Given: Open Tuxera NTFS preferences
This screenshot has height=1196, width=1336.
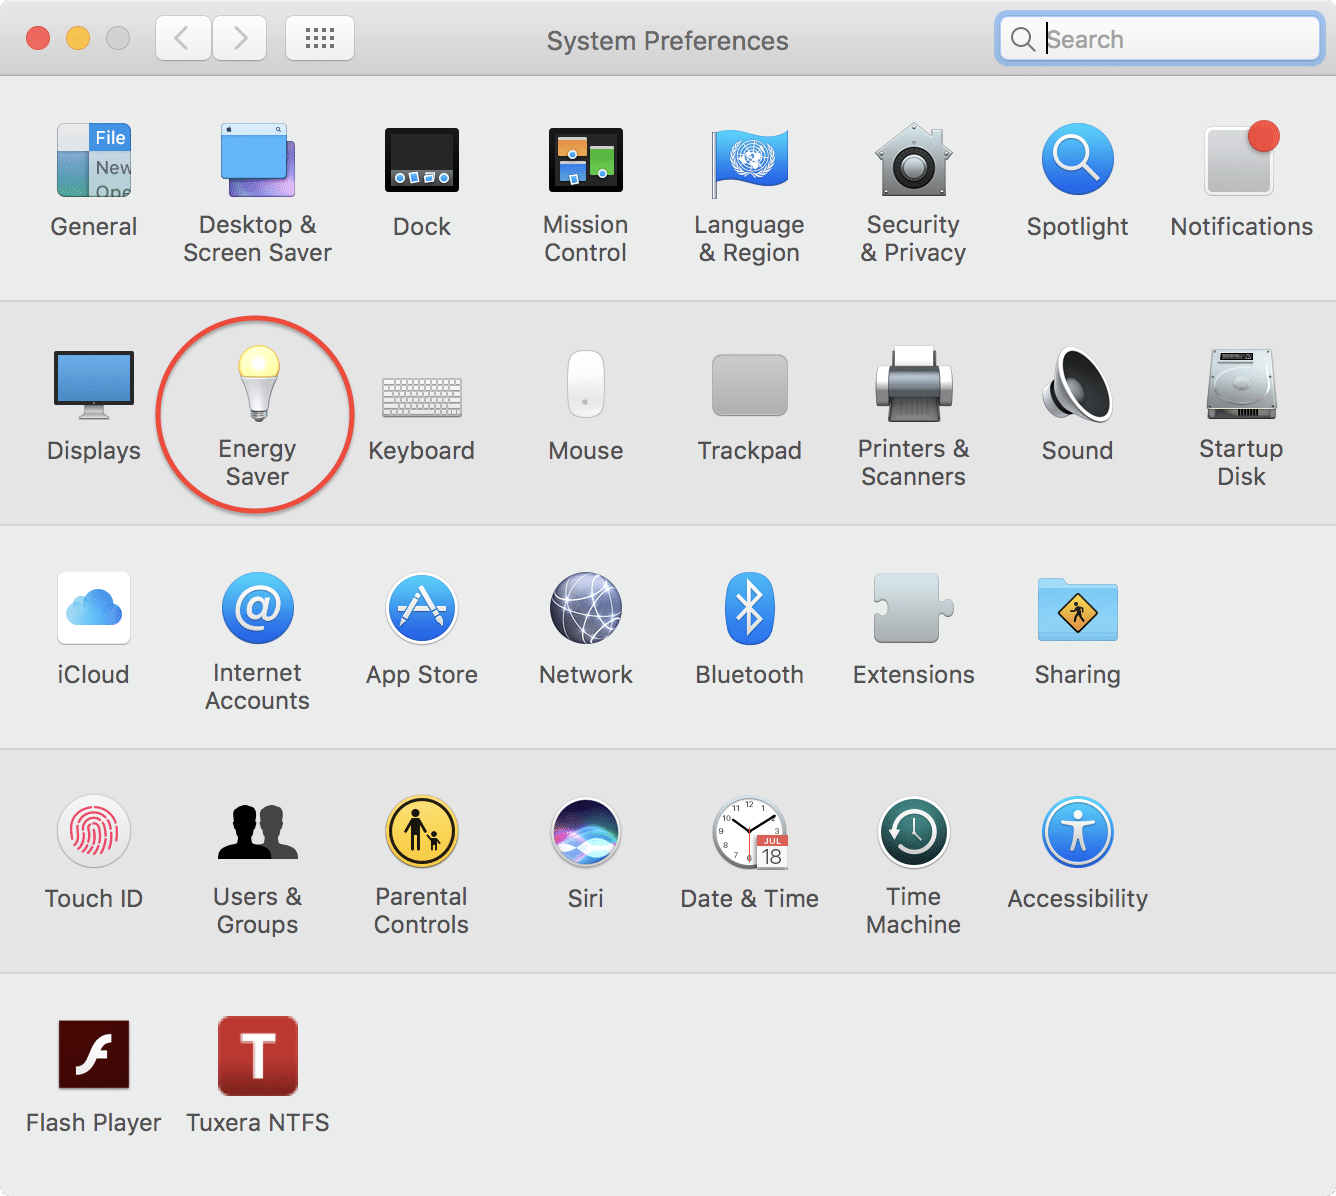Looking at the screenshot, I should 257,1055.
